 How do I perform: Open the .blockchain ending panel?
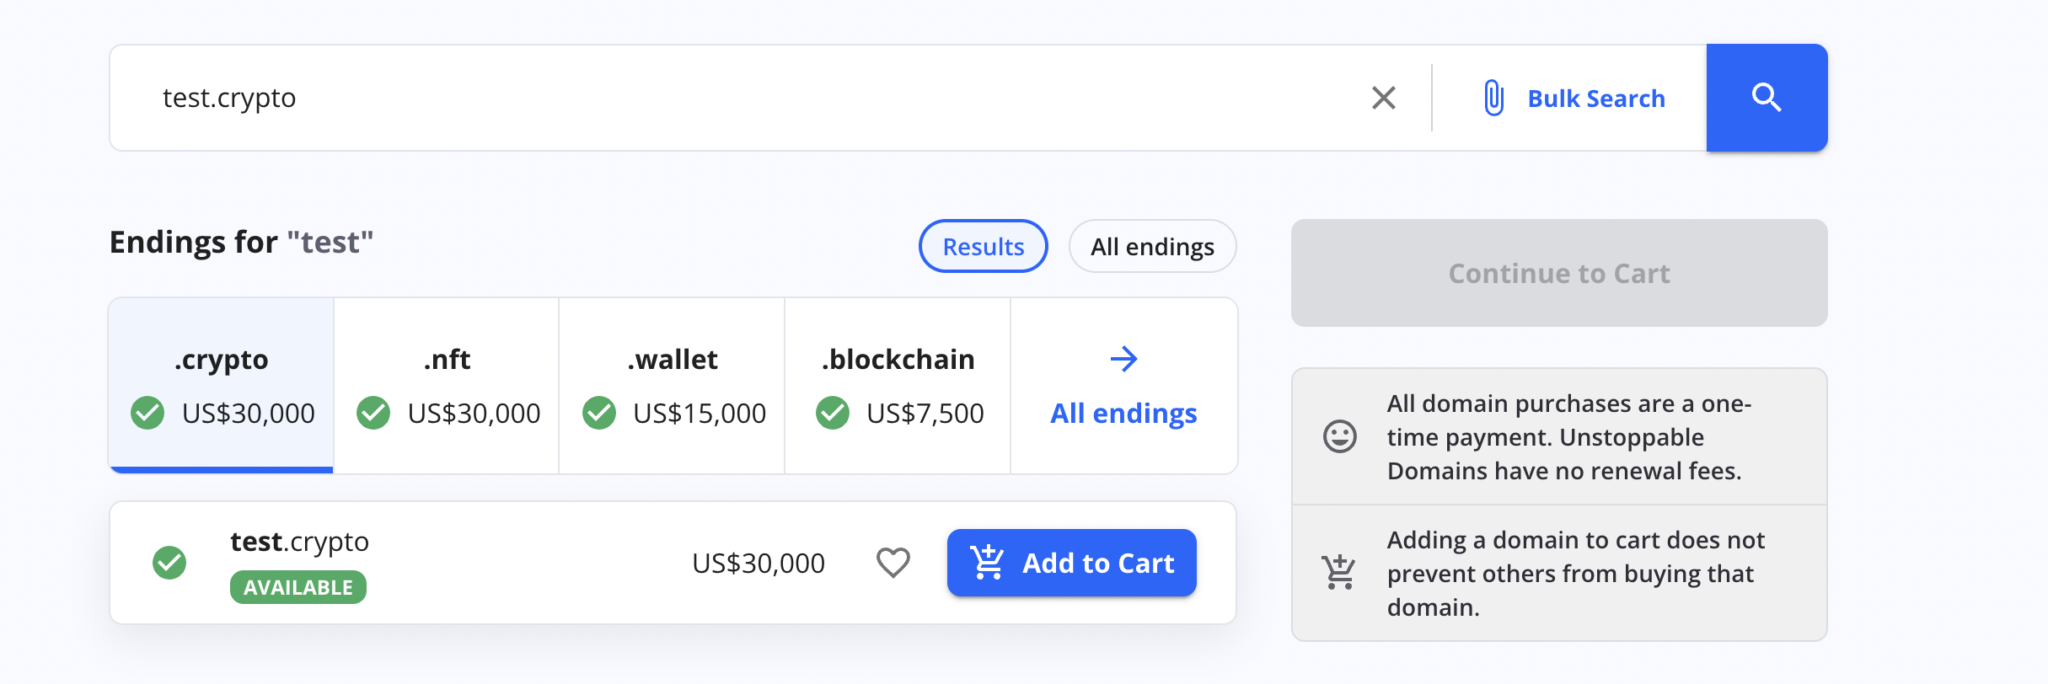coord(897,385)
